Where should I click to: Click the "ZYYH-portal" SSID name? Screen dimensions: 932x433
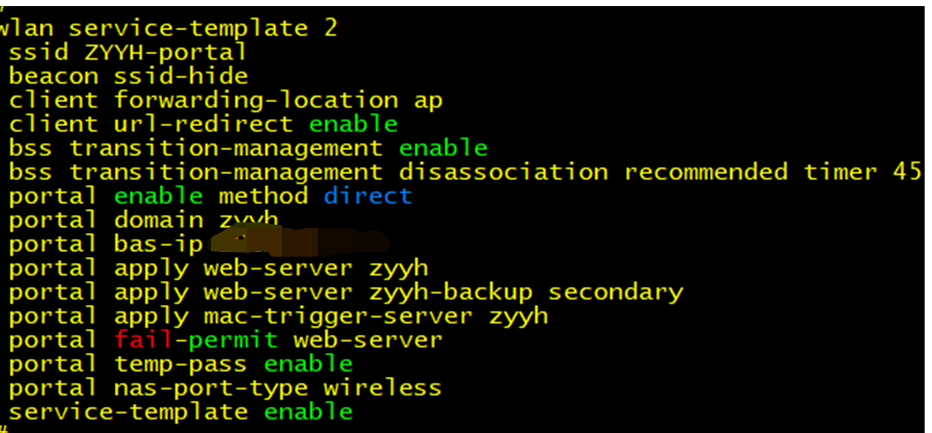158,52
